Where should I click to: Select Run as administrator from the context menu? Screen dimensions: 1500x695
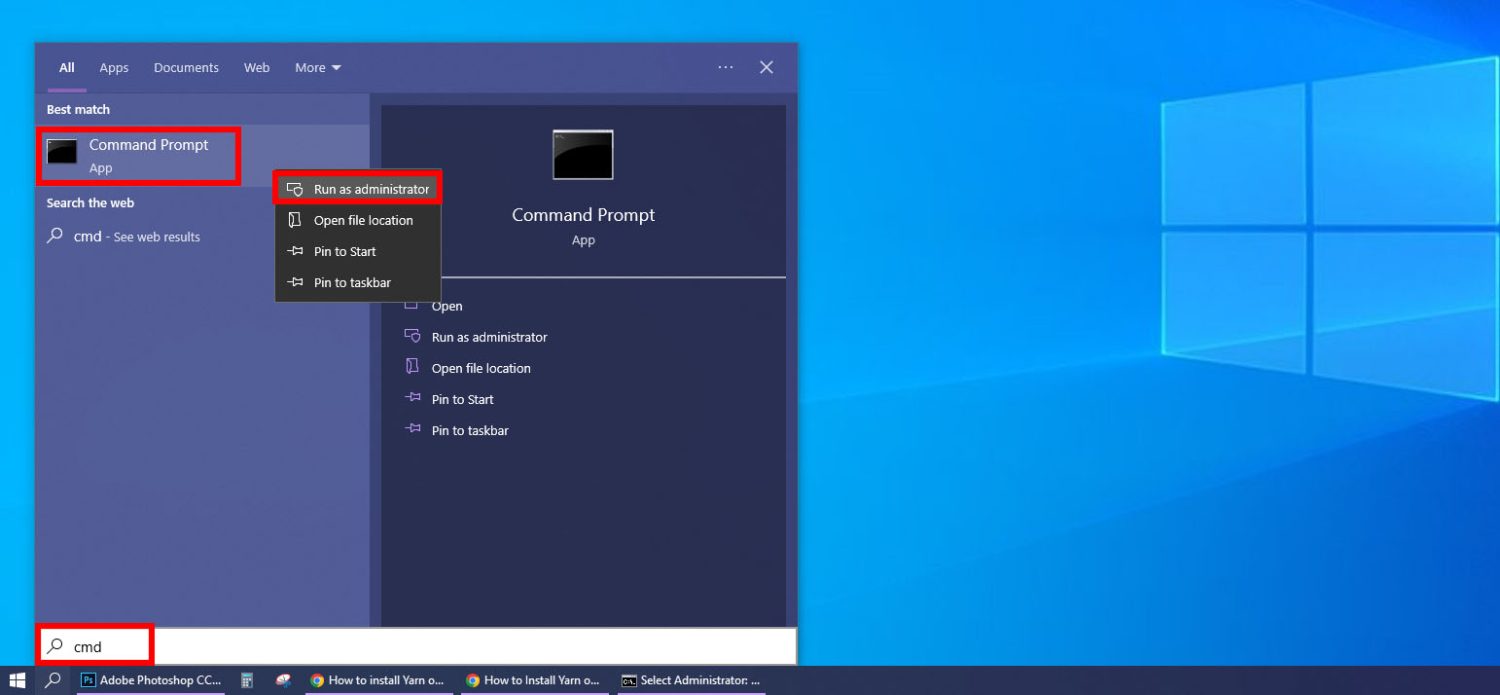368,187
